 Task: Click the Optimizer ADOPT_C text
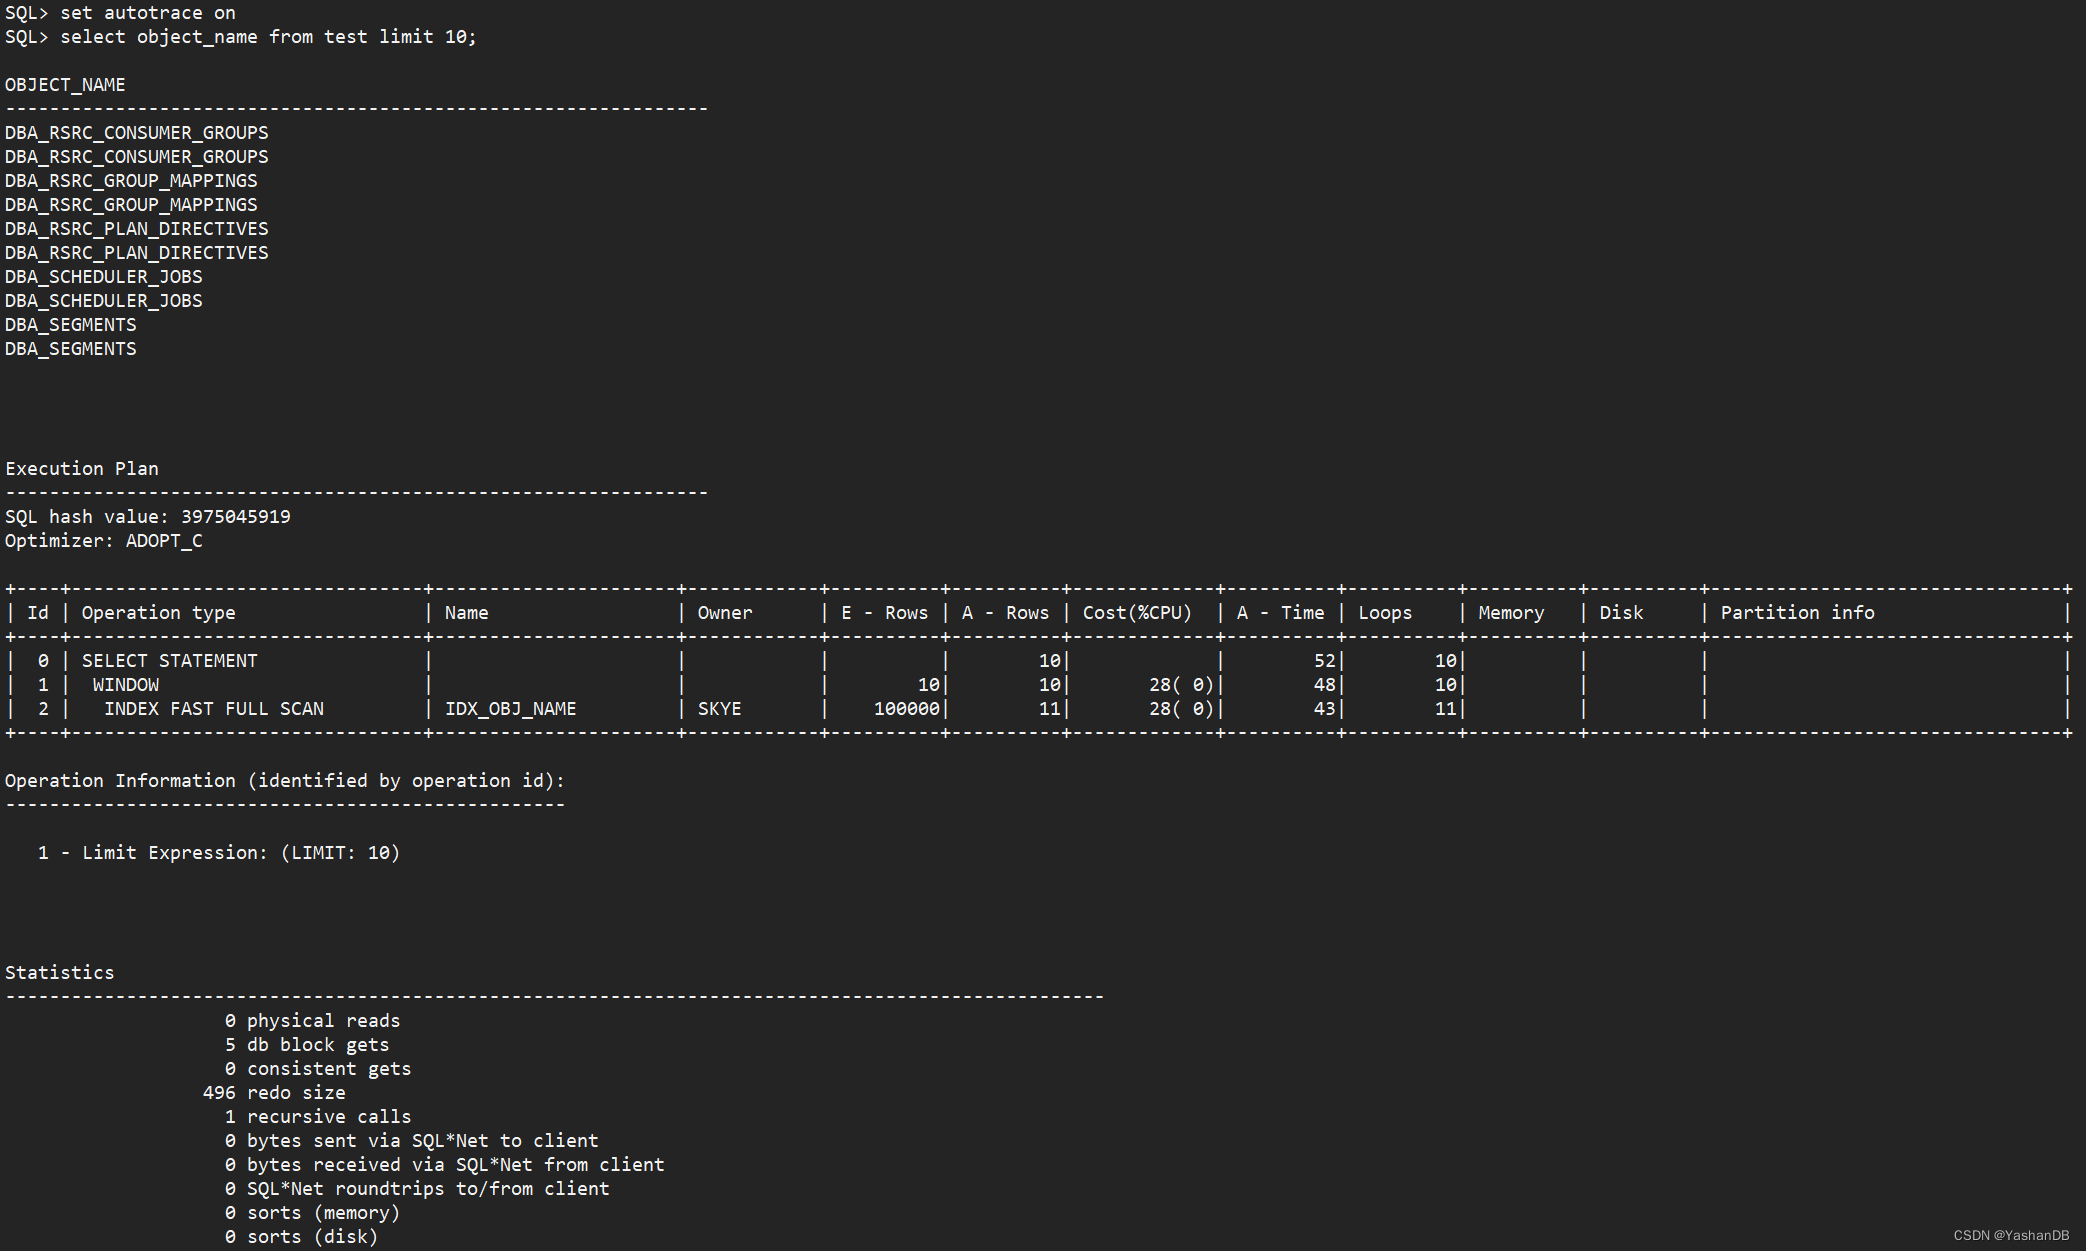point(163,541)
